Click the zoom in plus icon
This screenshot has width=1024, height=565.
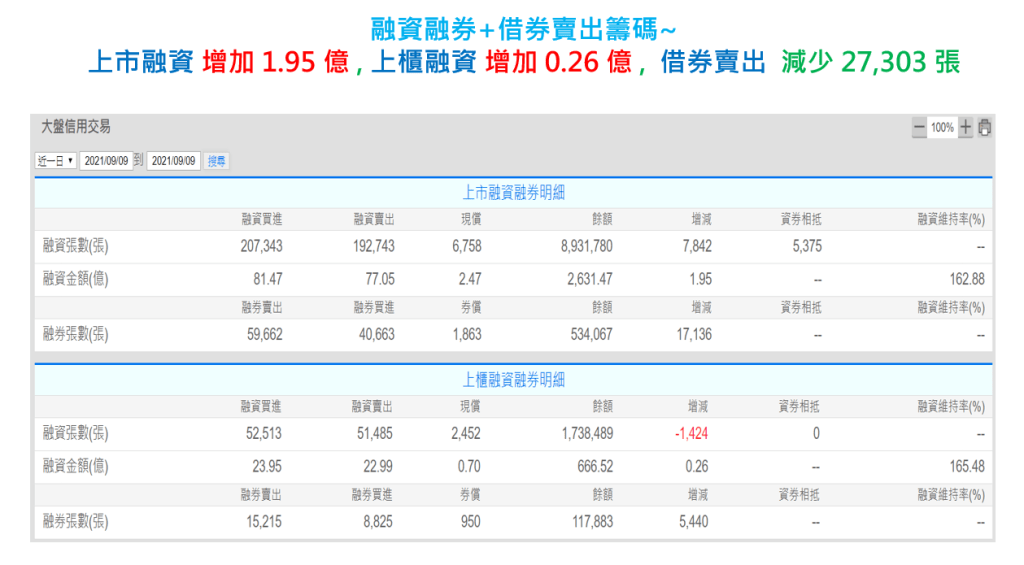(965, 128)
